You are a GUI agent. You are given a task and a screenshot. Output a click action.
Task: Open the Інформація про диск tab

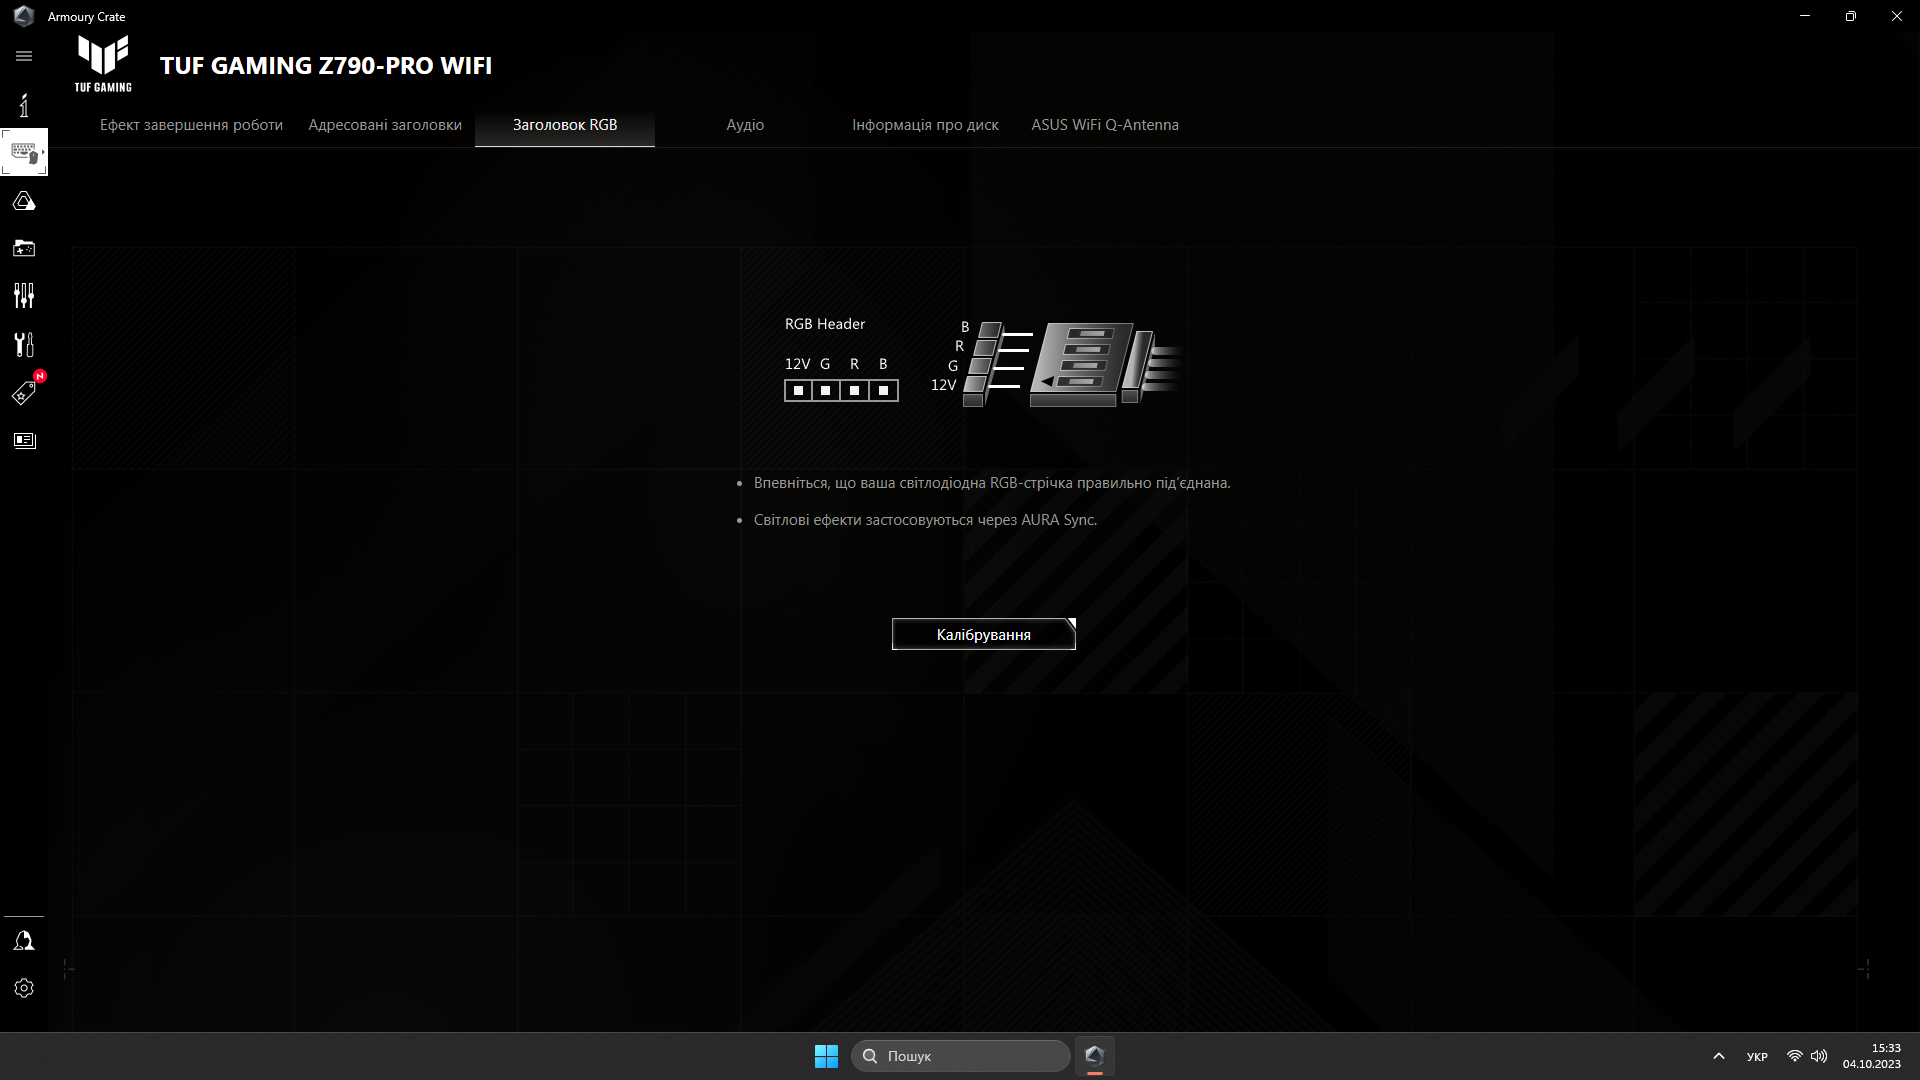925,125
